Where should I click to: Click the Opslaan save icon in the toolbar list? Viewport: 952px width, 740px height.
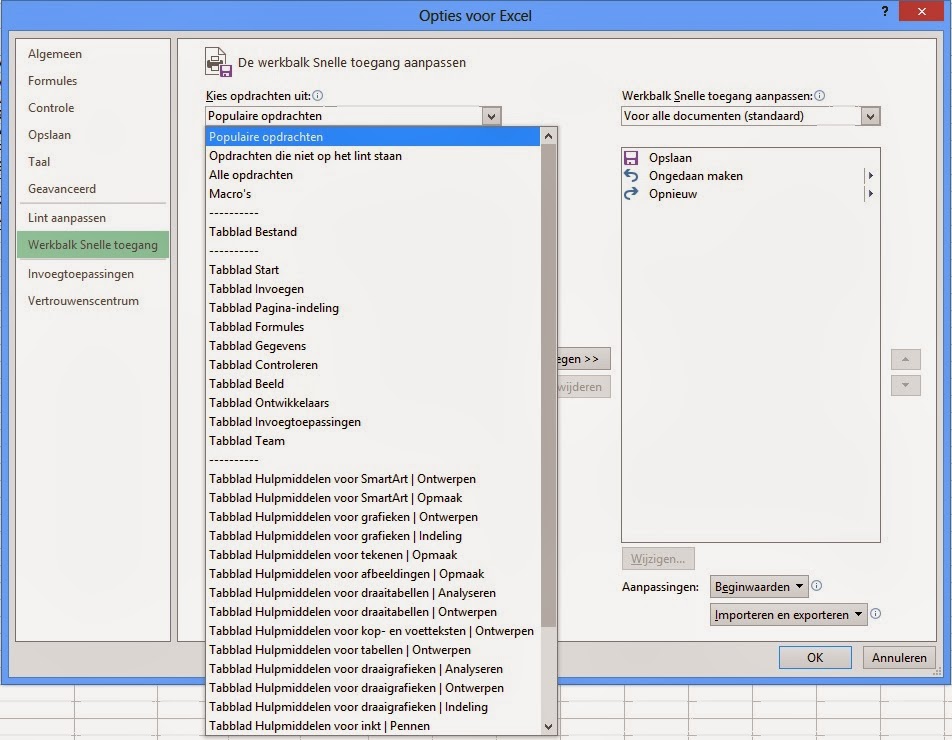(632, 157)
